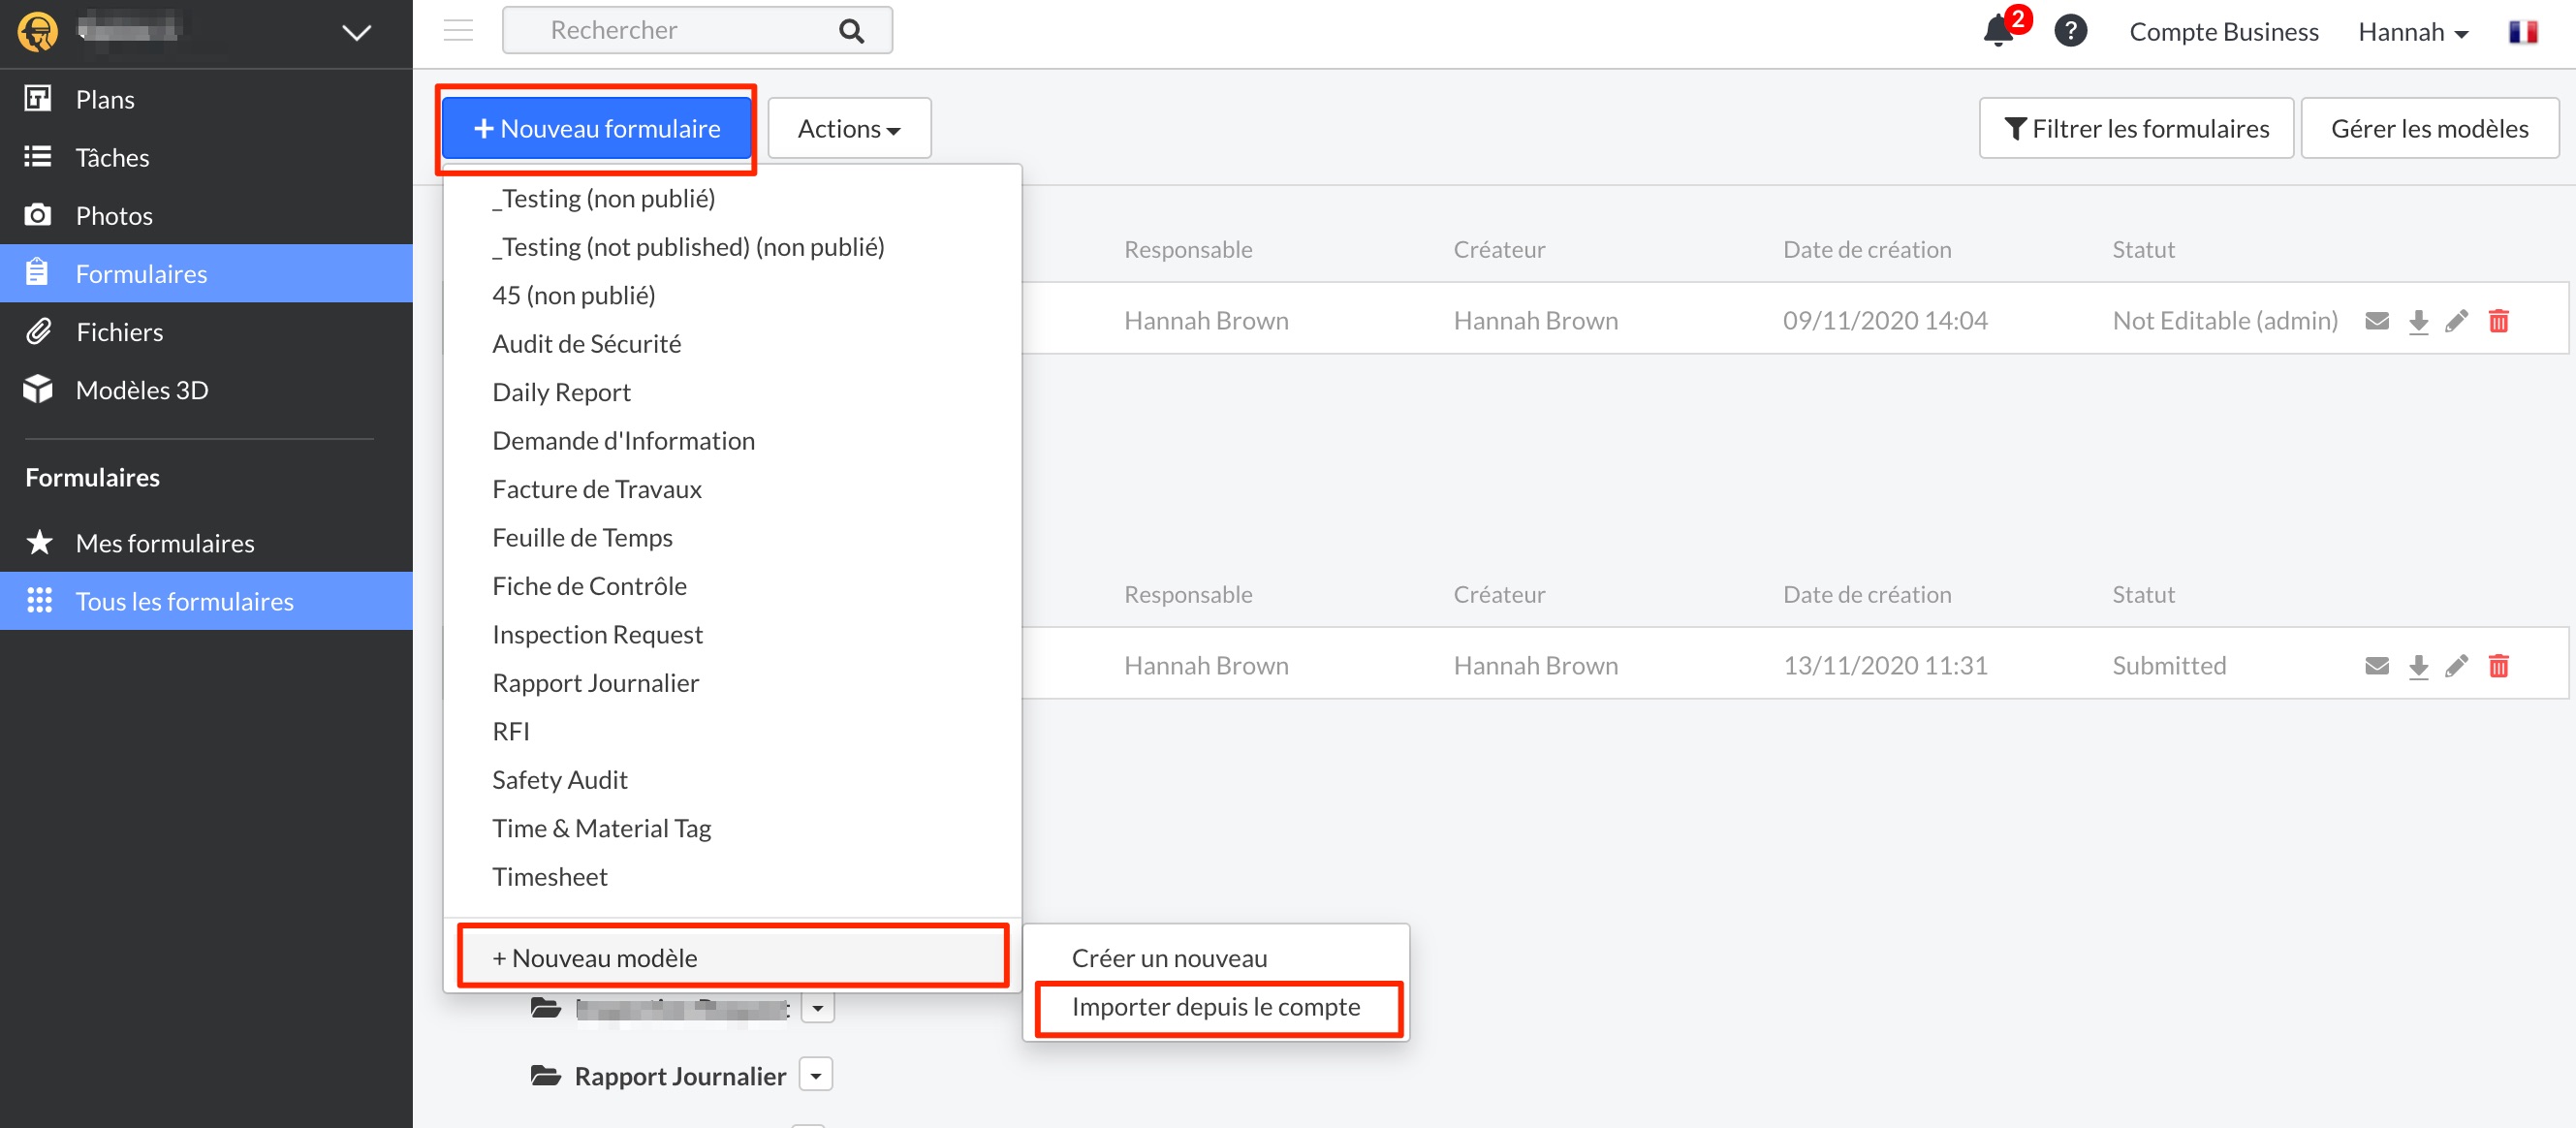Viewport: 2576px width, 1128px height.
Task: Focus the Rechercher search field
Action: [x=697, y=30]
